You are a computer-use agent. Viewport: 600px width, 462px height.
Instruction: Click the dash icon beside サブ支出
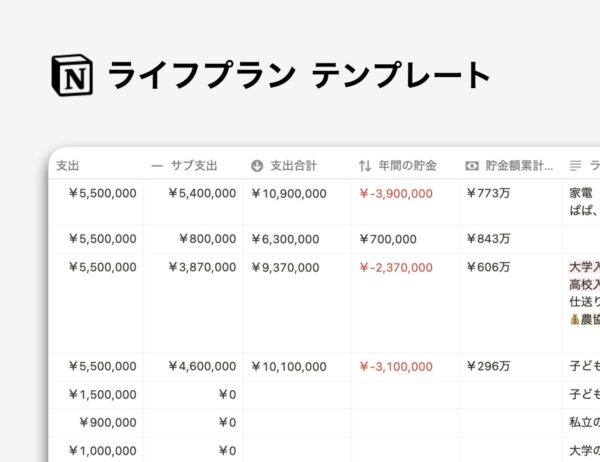[x=157, y=166]
